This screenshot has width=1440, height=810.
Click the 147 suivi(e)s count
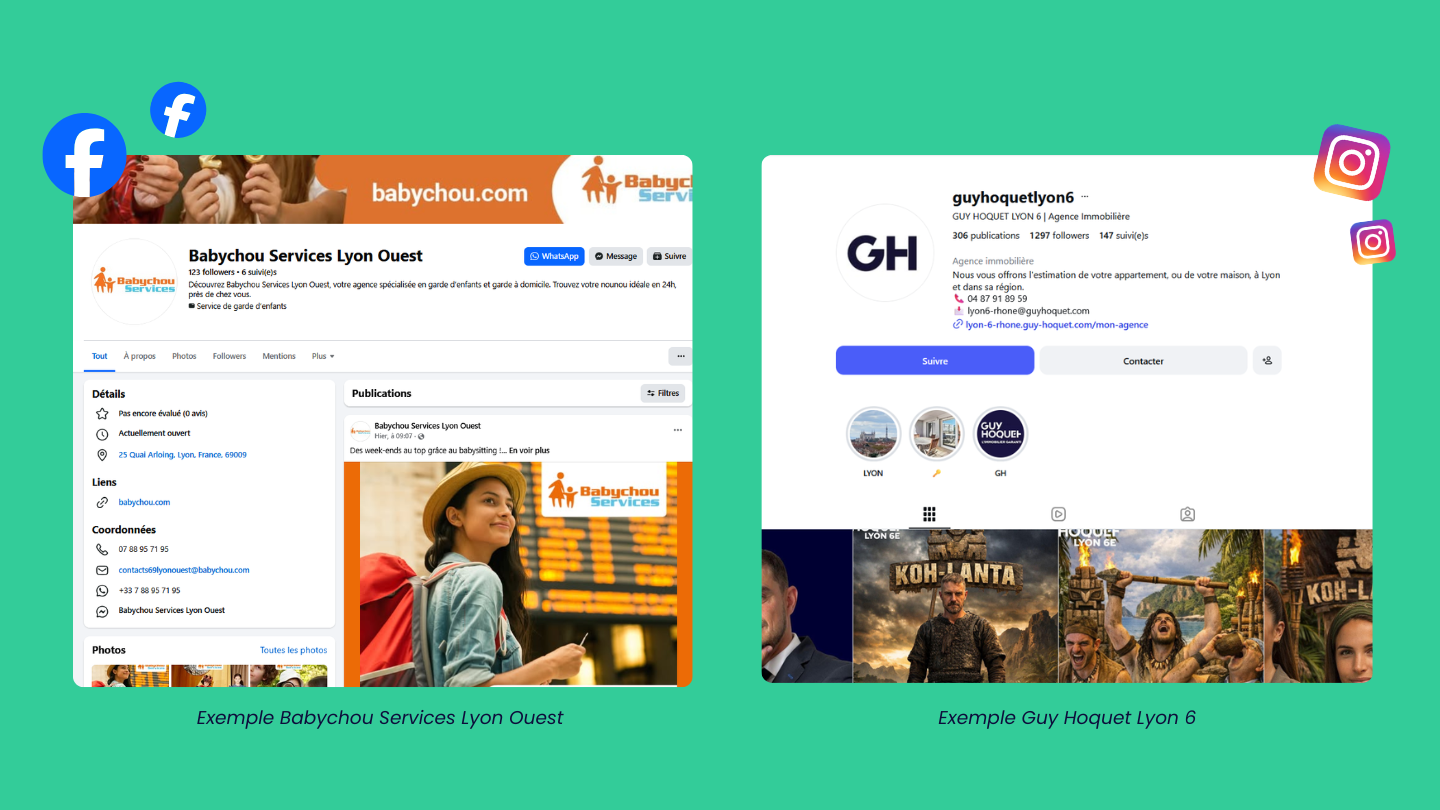pos(1123,236)
